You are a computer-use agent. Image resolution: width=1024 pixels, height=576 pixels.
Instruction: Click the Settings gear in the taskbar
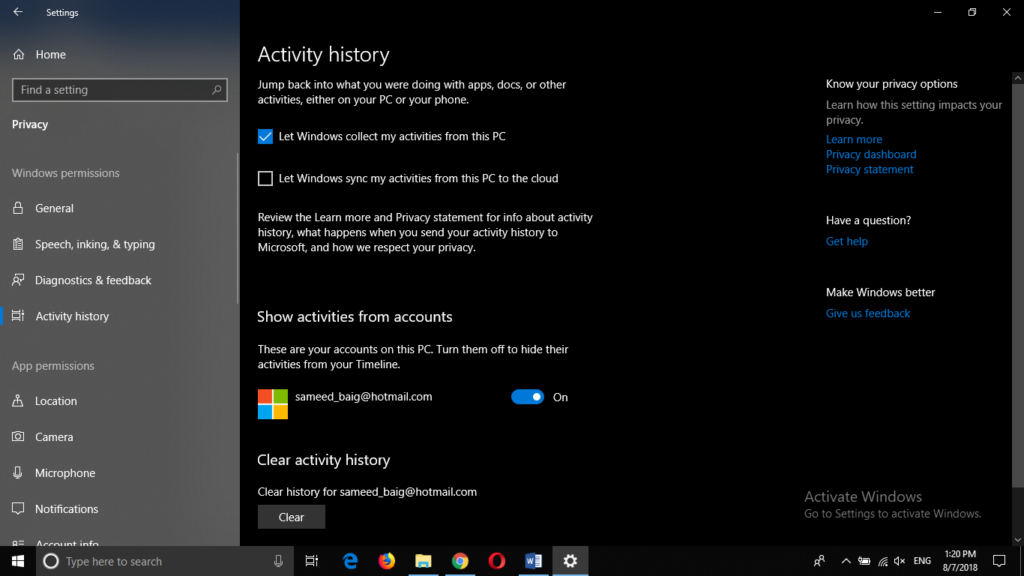pos(570,561)
